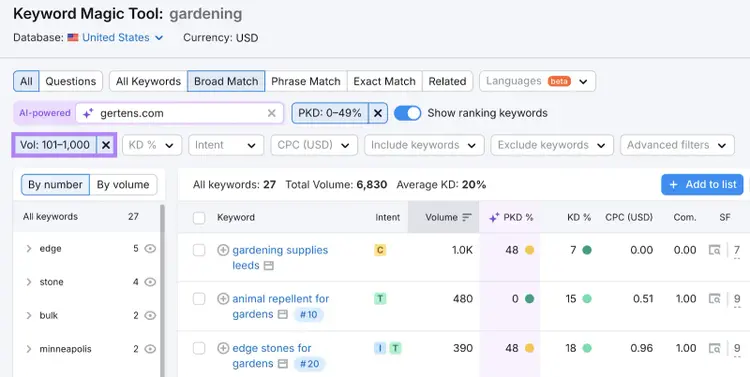This screenshot has height=377, width=750.
Task: Open the 'edge stones for gardens' keyword link
Action: click(271, 355)
